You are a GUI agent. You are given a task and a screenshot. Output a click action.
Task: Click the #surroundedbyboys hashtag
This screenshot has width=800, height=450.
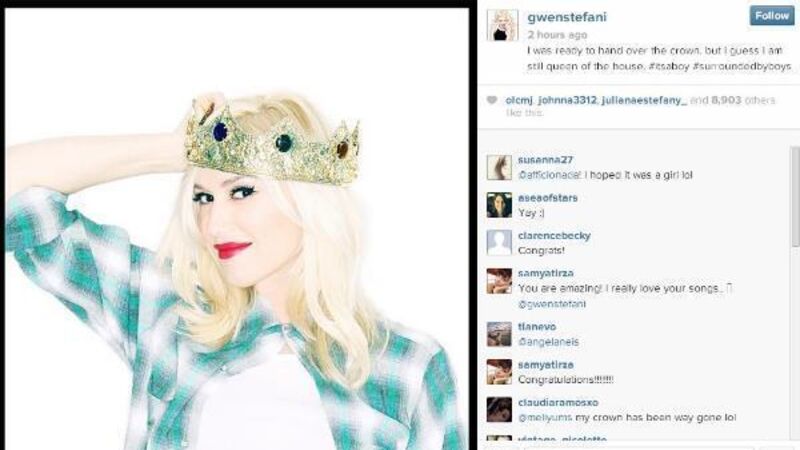742,66
